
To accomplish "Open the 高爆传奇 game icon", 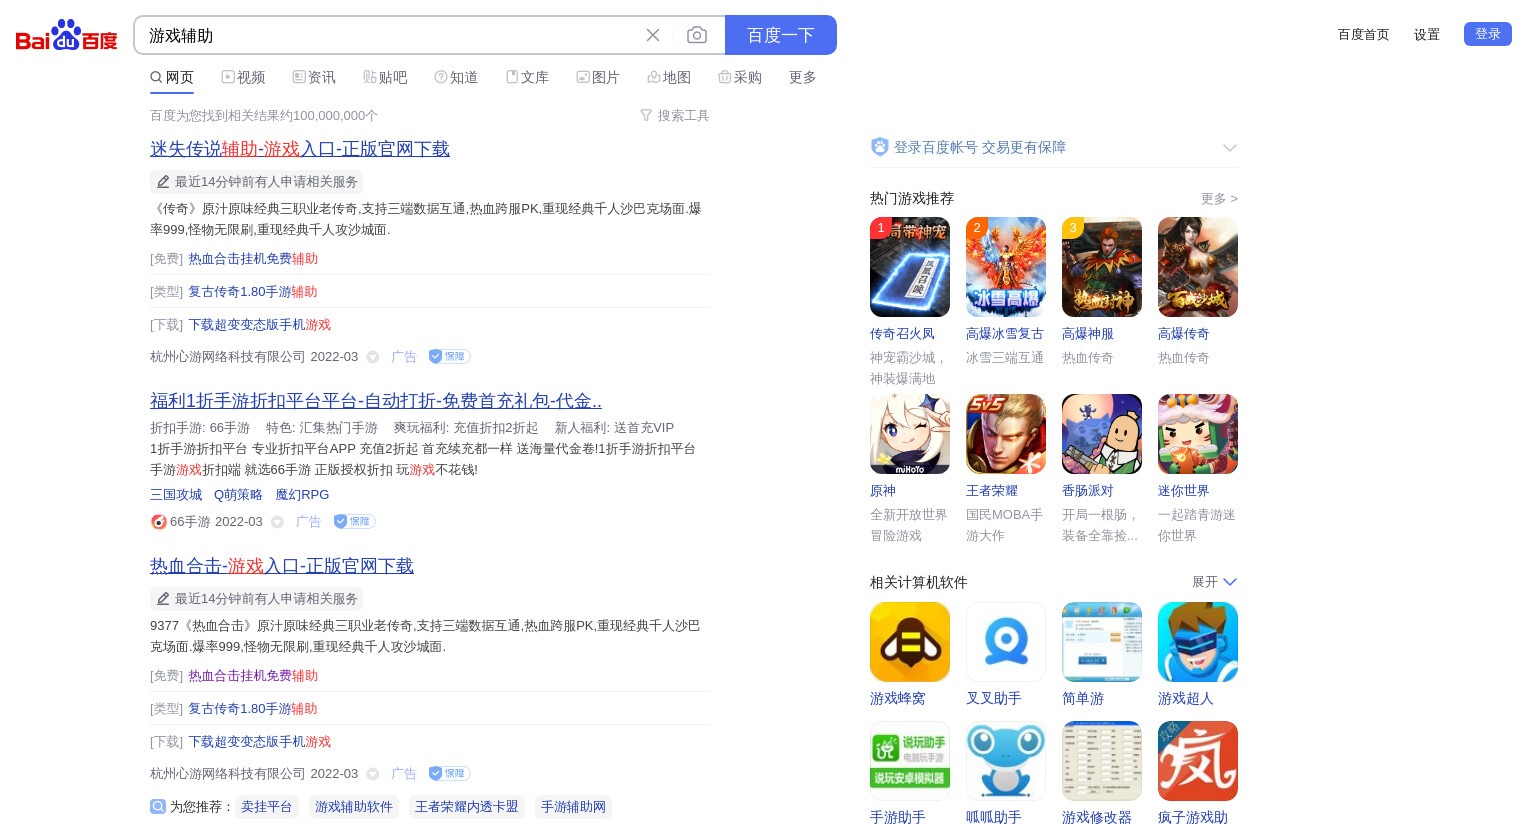I will 1198,267.
